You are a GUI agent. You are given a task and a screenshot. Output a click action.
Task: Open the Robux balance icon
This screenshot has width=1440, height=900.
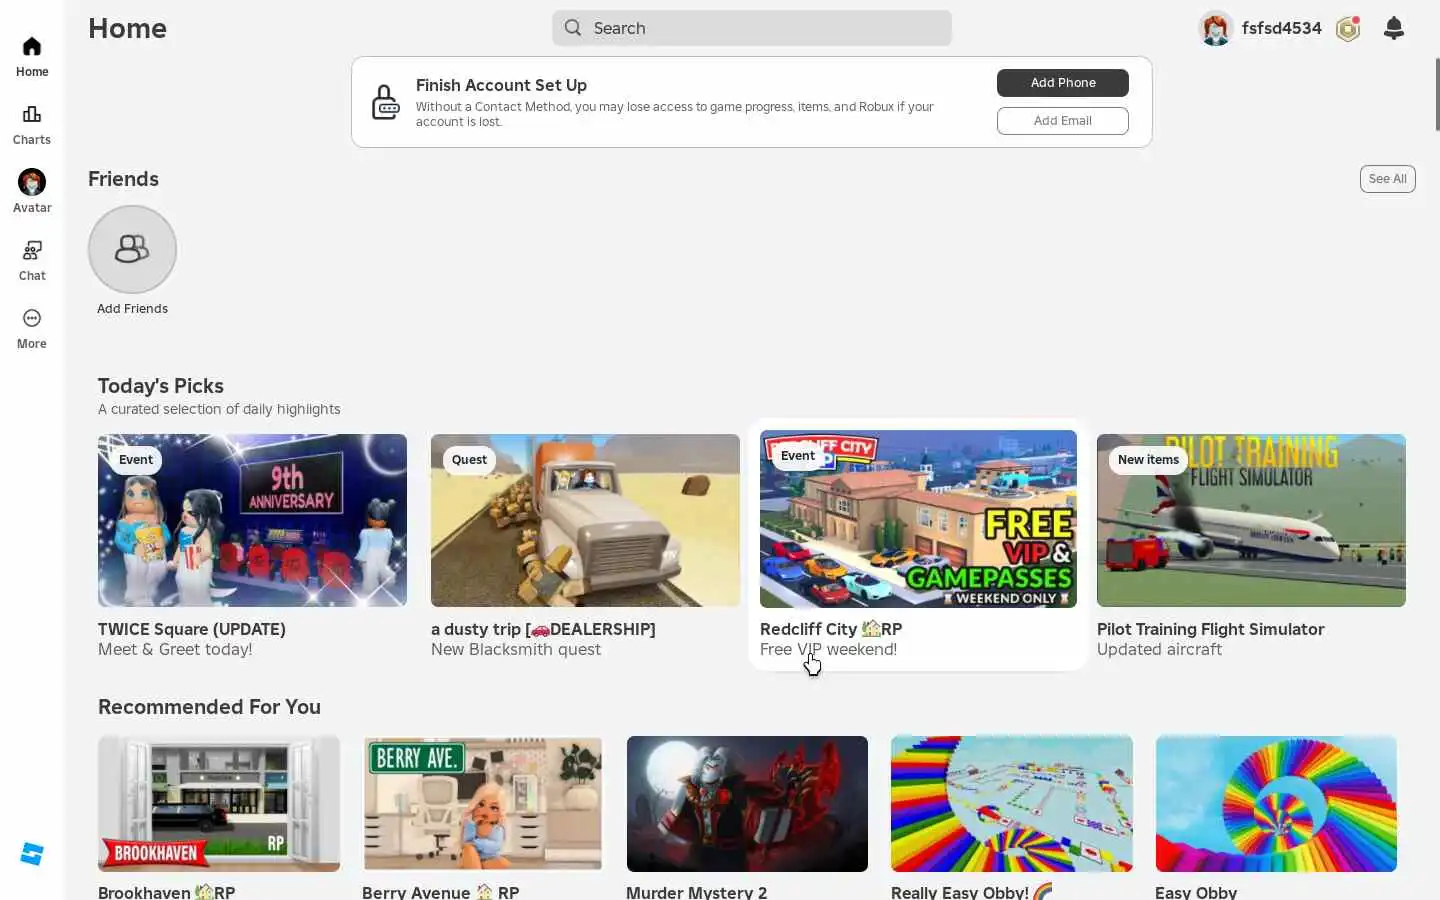(x=1348, y=28)
